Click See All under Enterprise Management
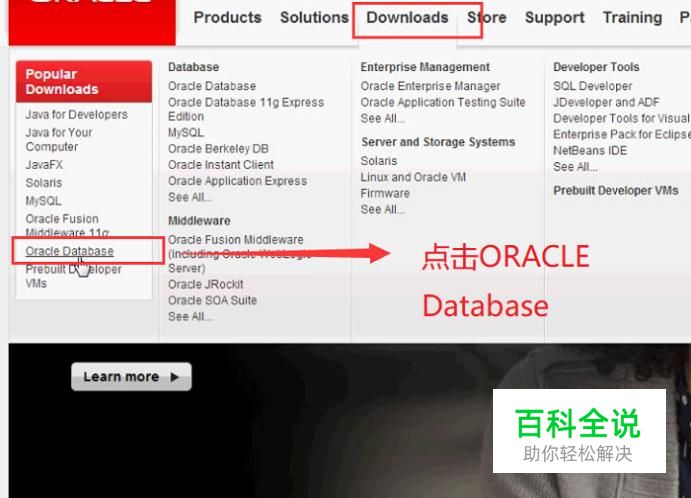The width and height of the screenshot is (691, 498). (383, 119)
